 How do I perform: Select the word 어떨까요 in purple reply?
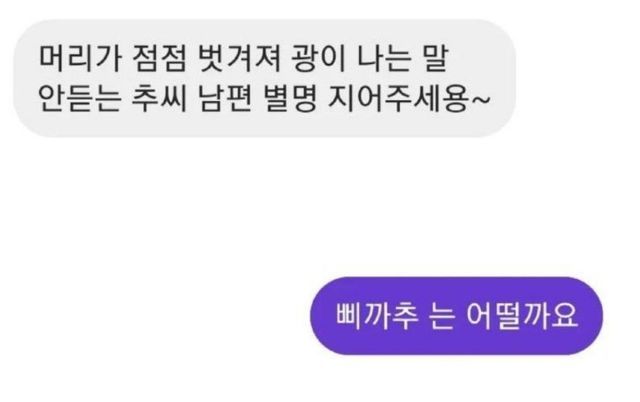(522, 315)
